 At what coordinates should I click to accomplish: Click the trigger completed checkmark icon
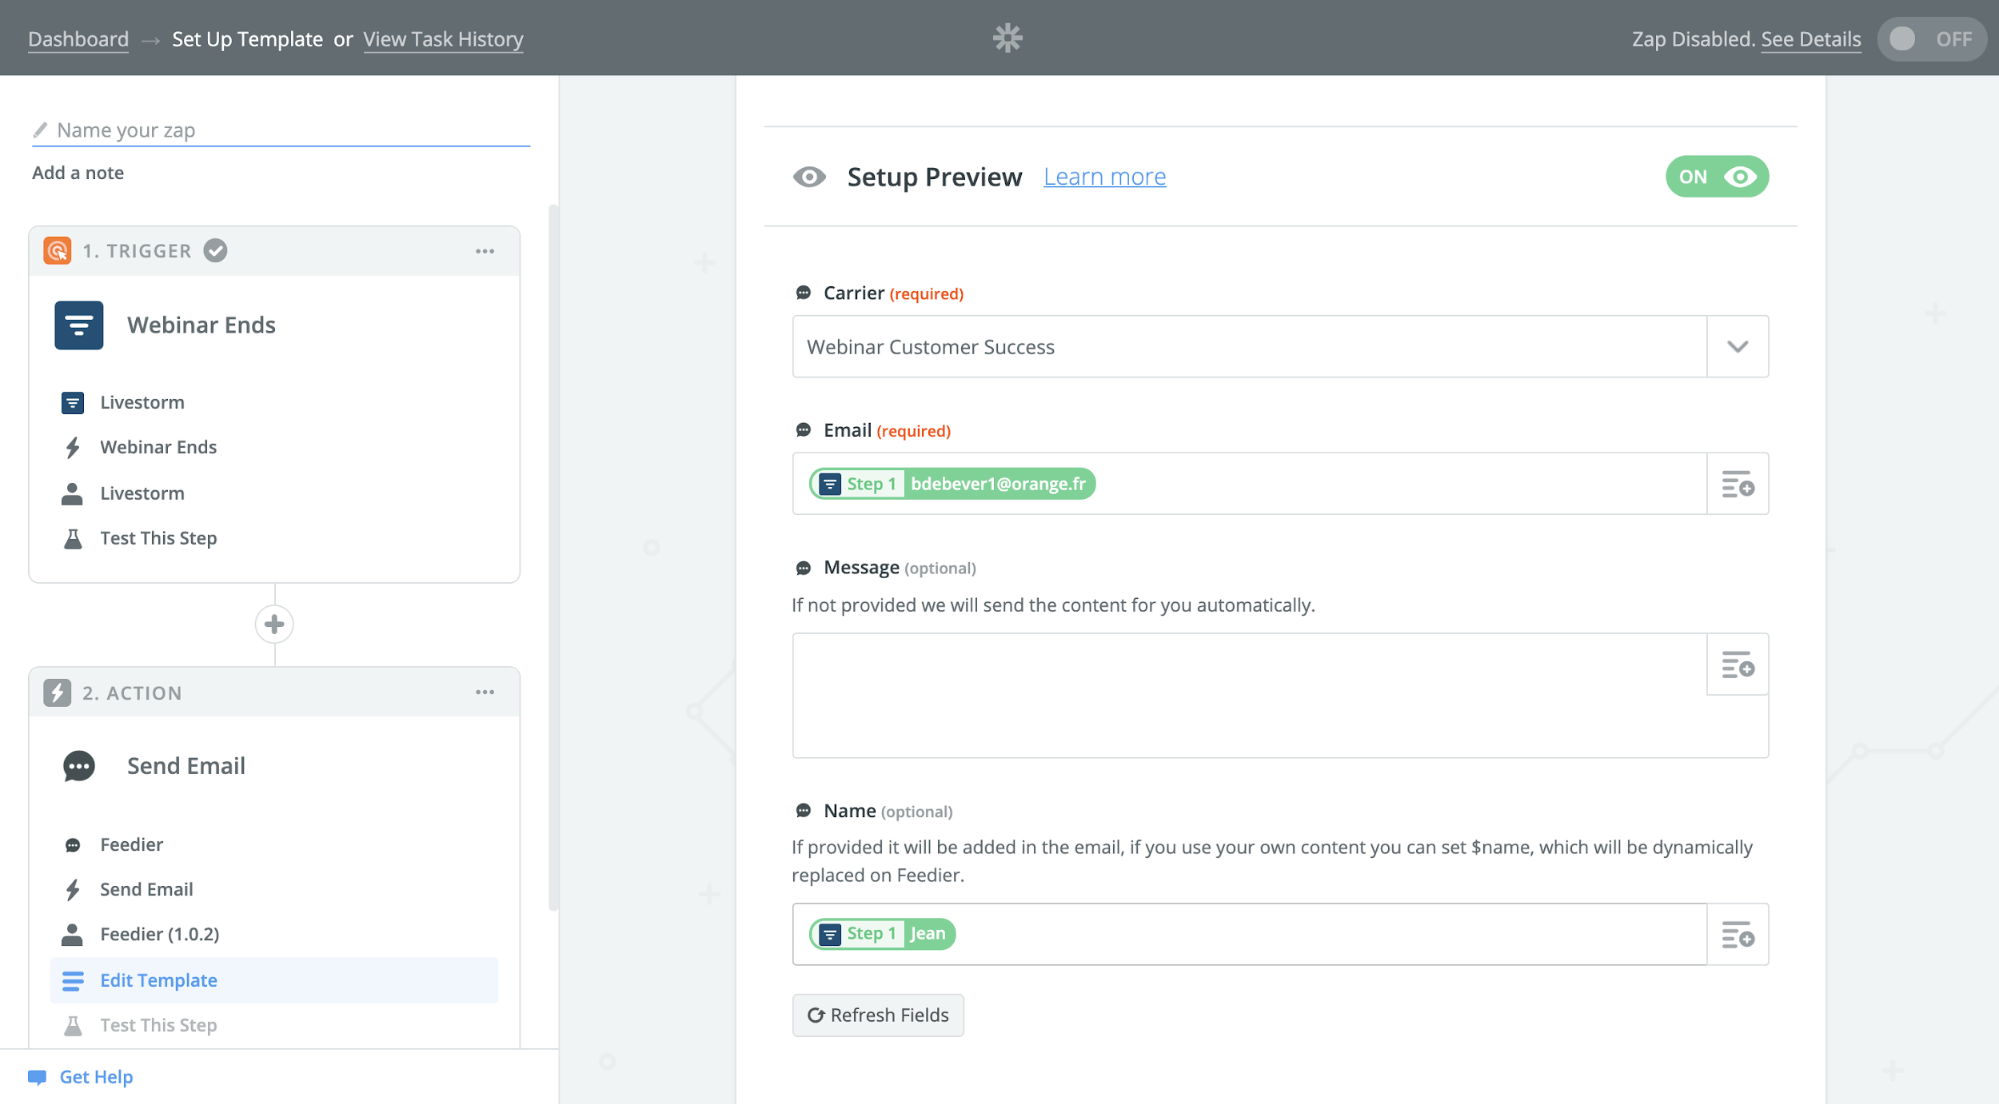pyautogui.click(x=215, y=250)
